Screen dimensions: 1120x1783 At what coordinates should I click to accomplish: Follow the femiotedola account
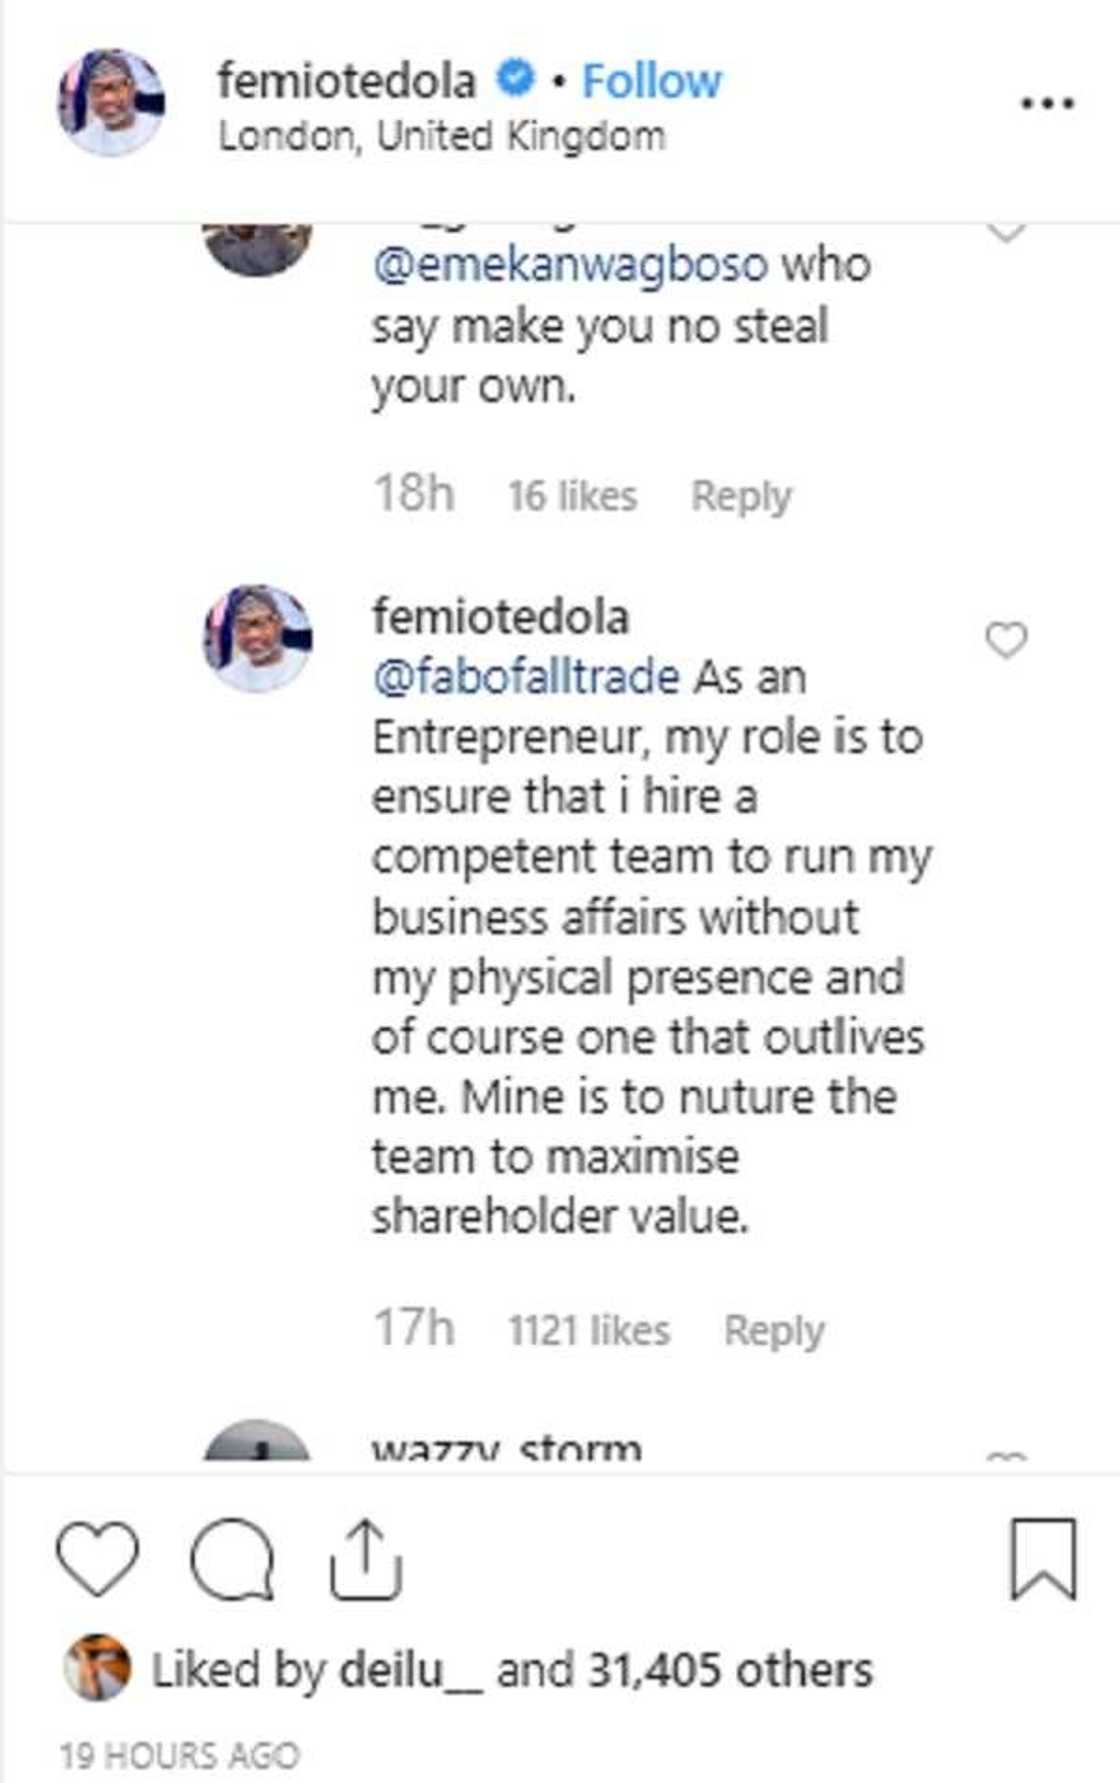point(652,81)
